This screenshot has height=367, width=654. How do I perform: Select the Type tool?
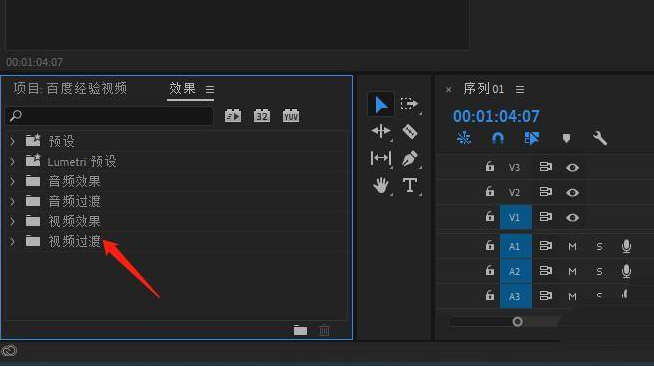click(x=410, y=185)
